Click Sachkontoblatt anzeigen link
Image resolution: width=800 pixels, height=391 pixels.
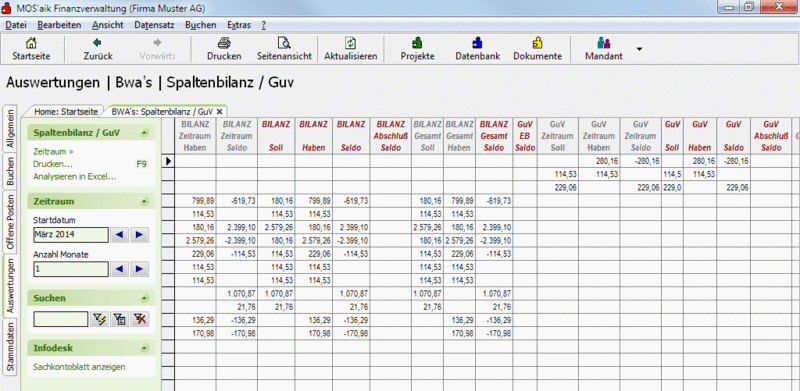click(x=79, y=366)
